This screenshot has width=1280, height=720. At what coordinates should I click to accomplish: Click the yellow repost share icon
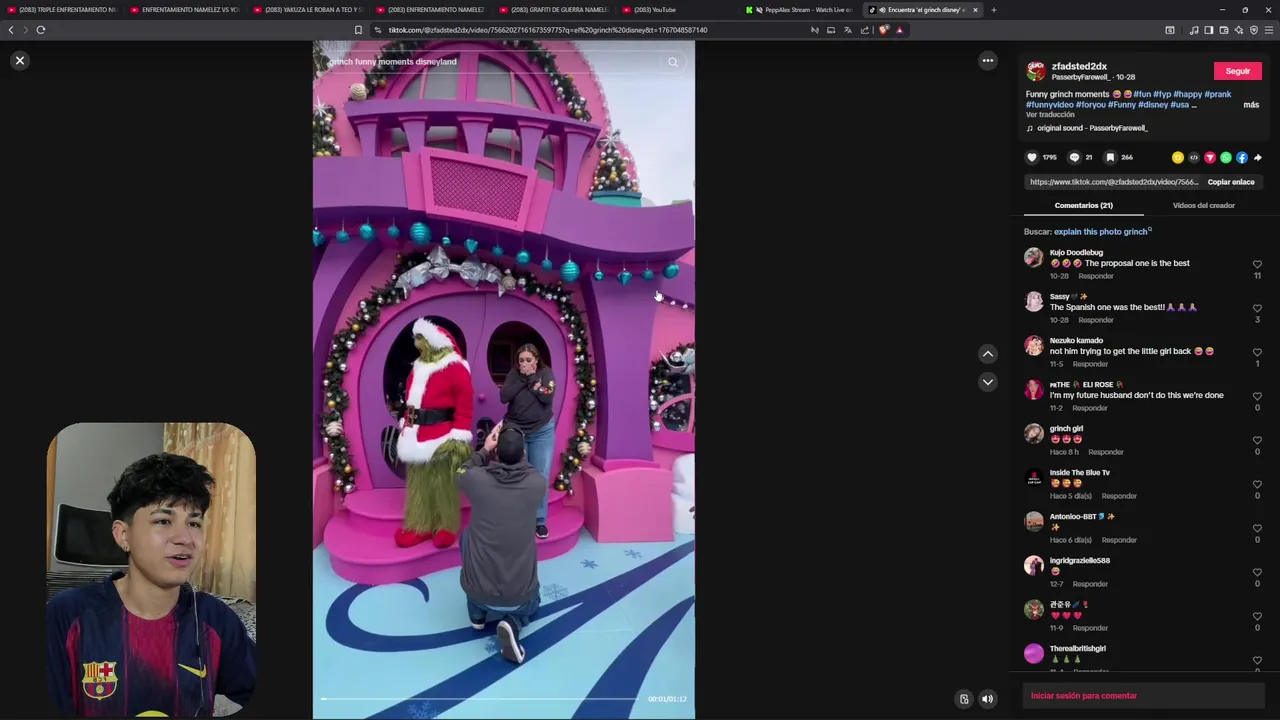point(1177,157)
